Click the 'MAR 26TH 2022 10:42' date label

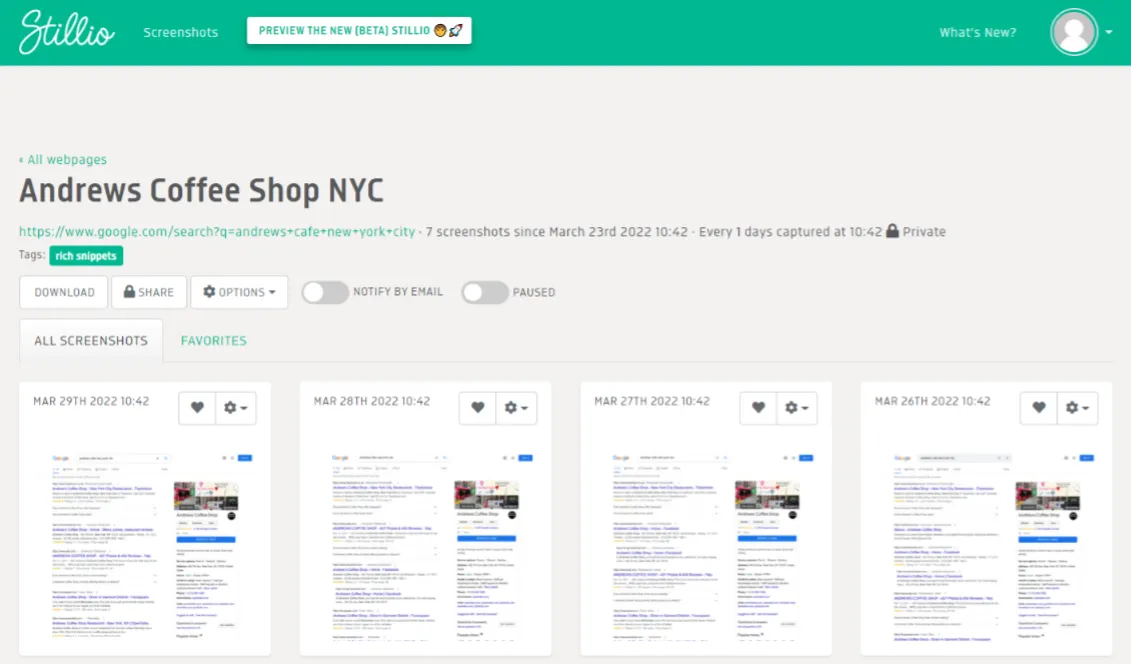click(933, 401)
